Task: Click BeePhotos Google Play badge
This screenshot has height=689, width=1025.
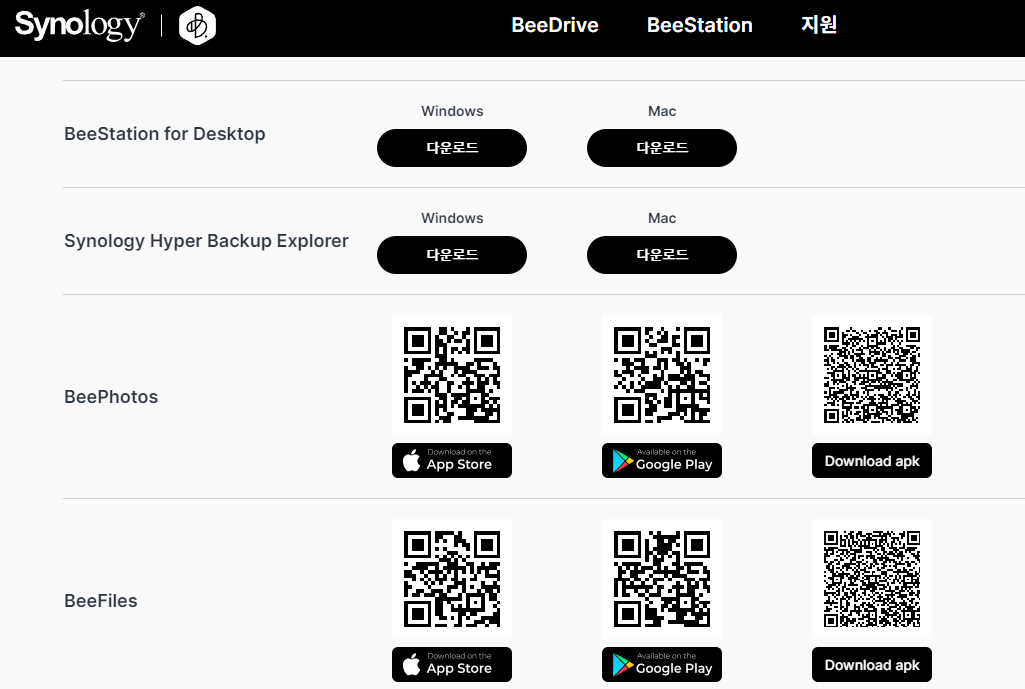Action: 662,461
